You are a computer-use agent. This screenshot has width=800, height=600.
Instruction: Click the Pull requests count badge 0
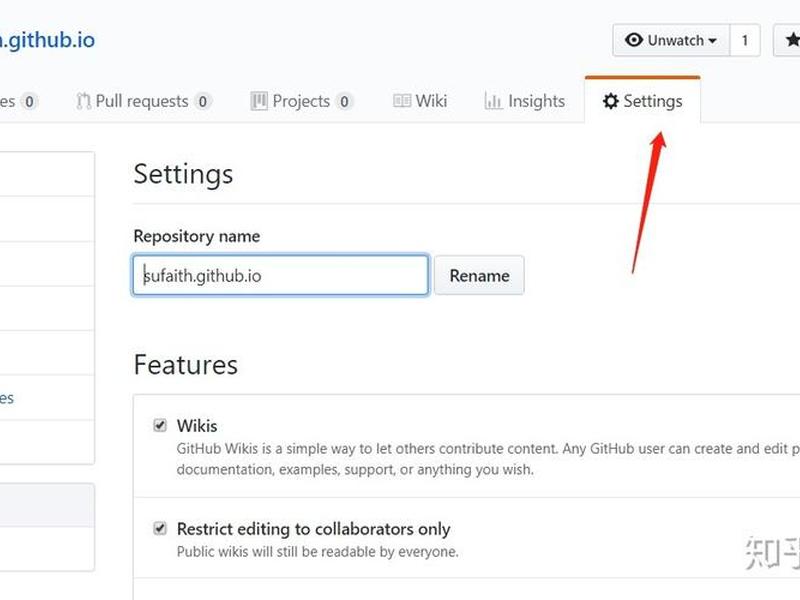[x=203, y=102]
